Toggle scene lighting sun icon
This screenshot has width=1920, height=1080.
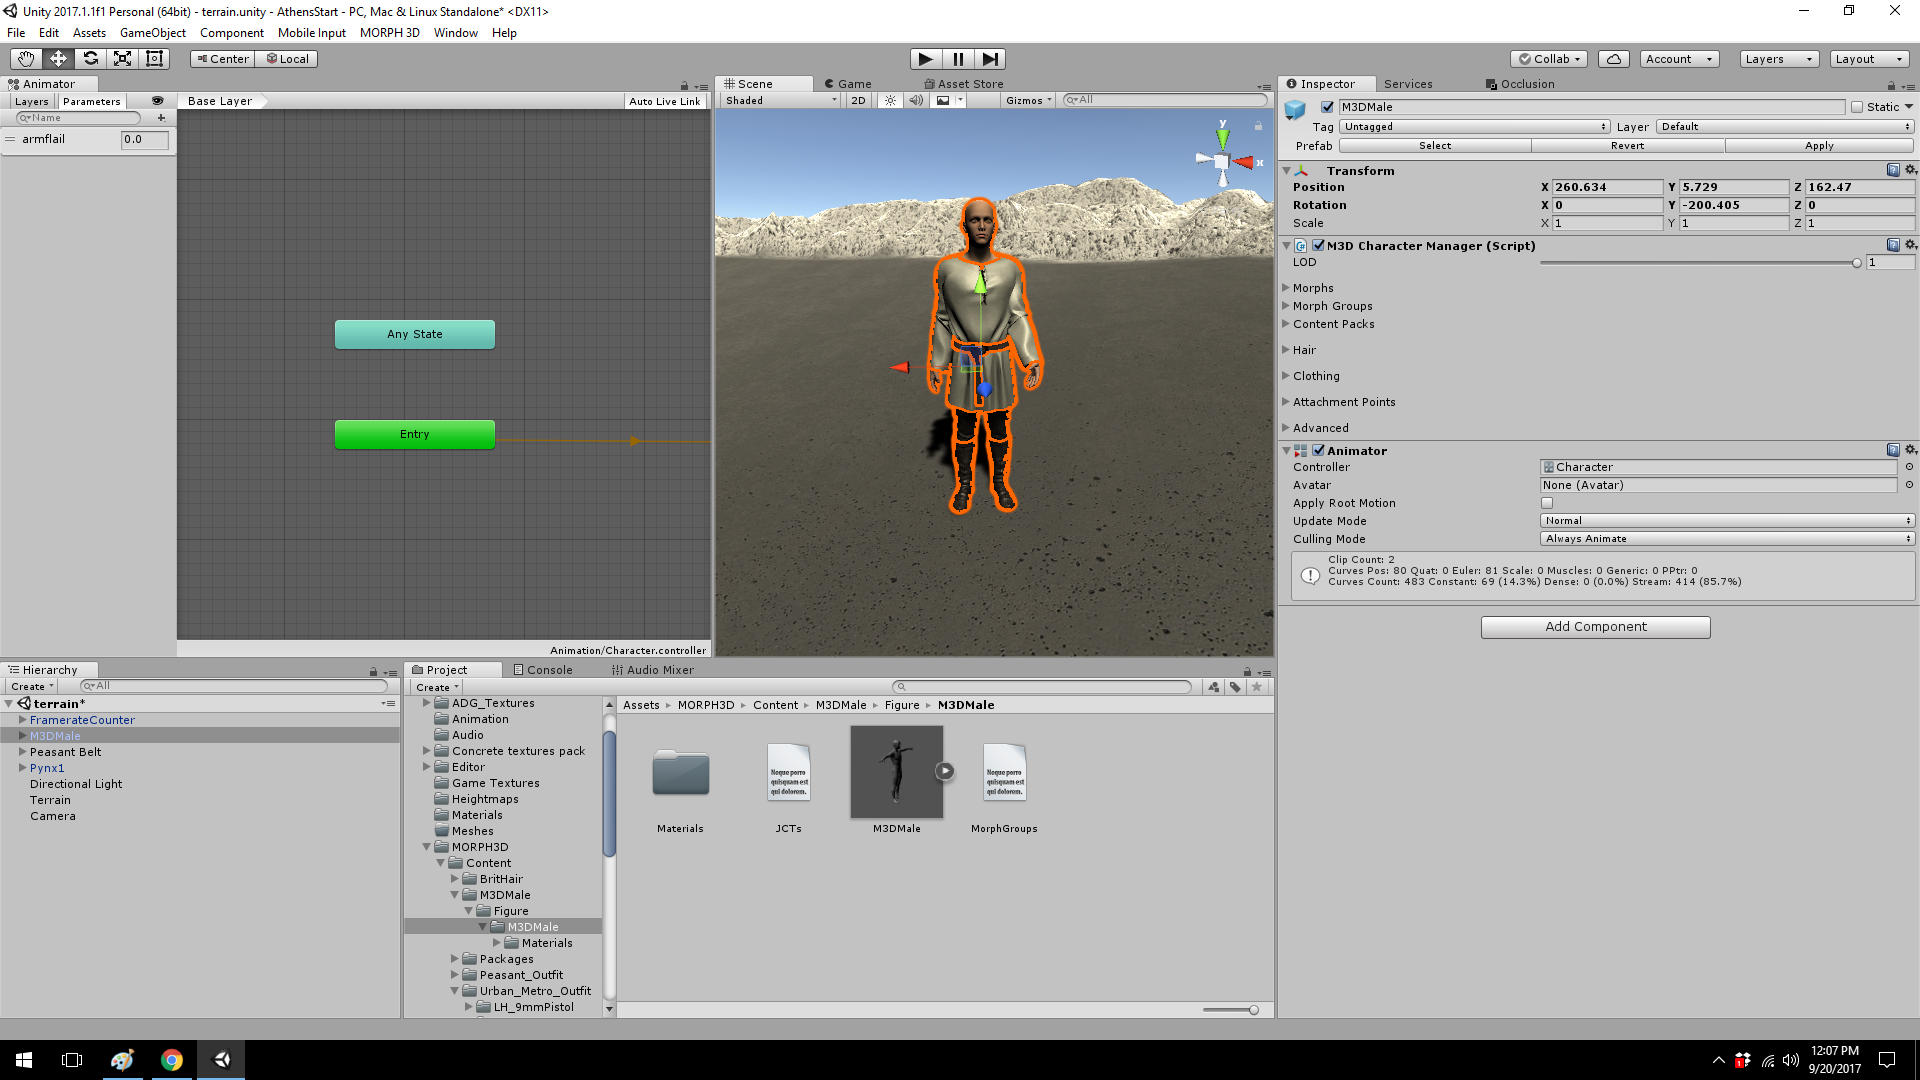pos(889,100)
